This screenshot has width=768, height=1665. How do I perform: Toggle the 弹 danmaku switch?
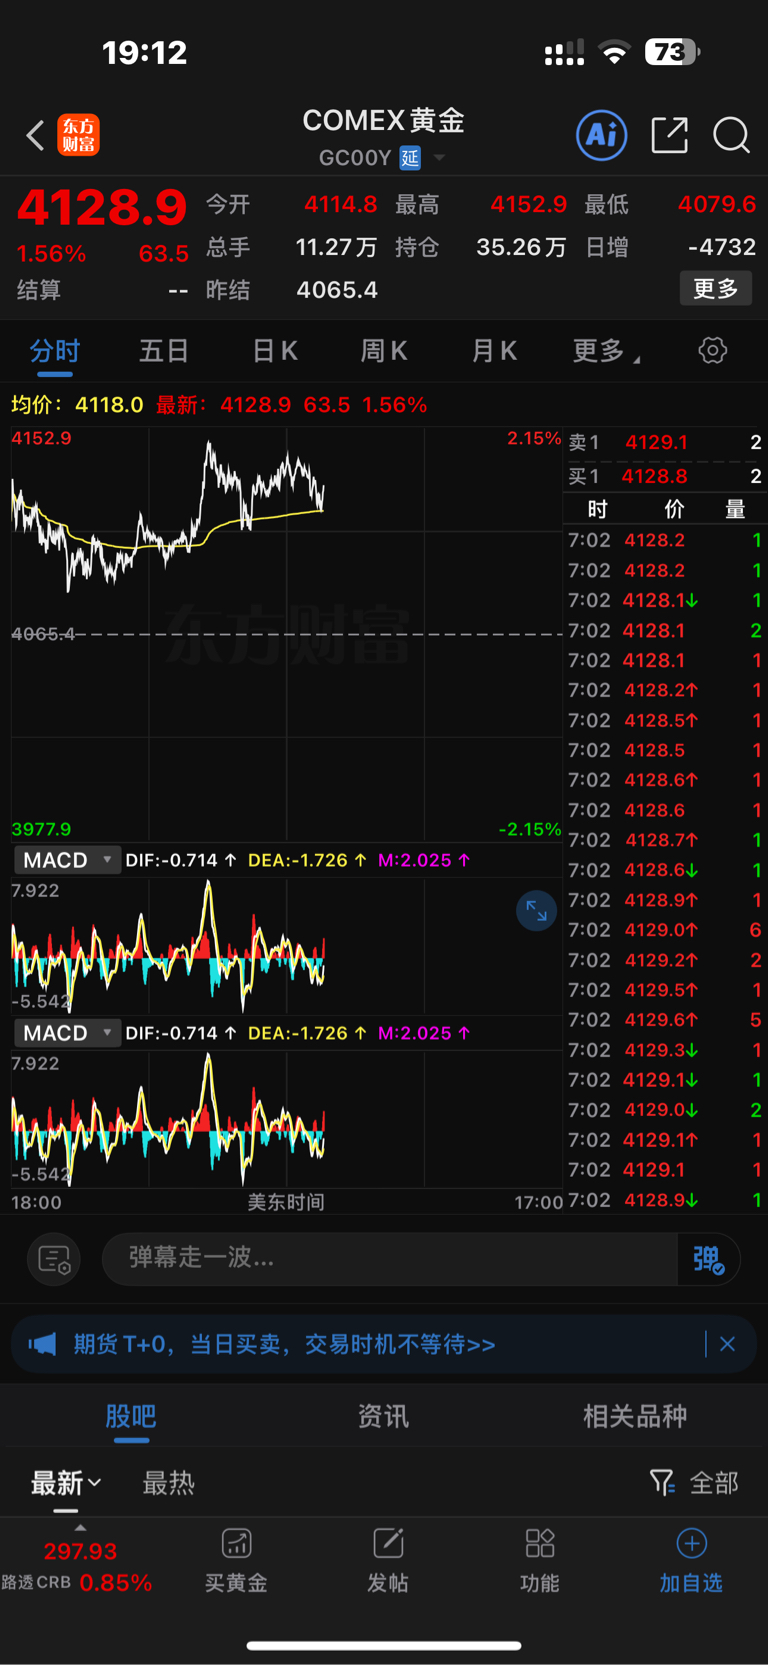(x=709, y=1259)
